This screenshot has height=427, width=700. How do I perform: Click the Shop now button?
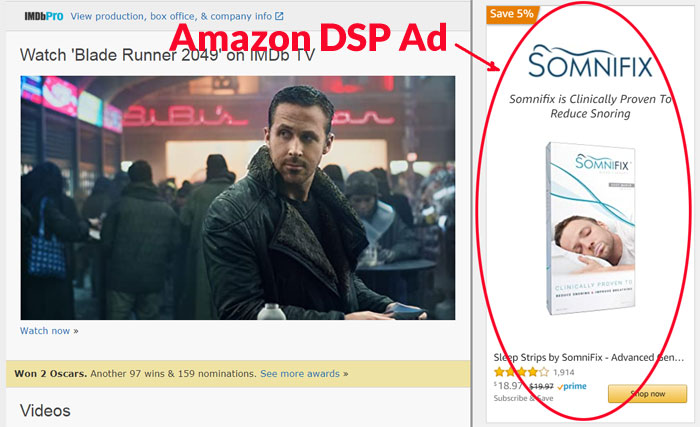pos(647,394)
